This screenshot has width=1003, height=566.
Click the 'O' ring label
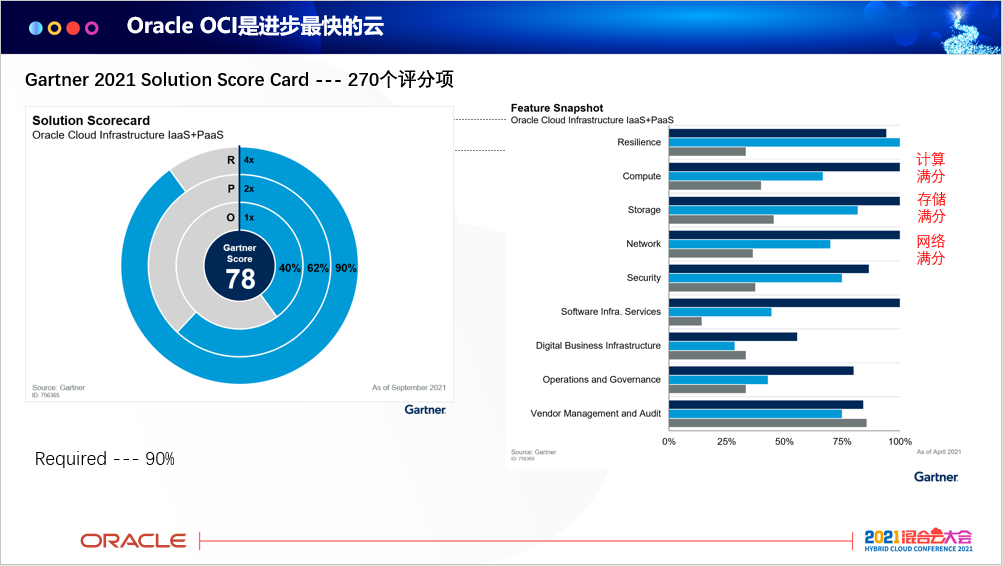(x=231, y=217)
